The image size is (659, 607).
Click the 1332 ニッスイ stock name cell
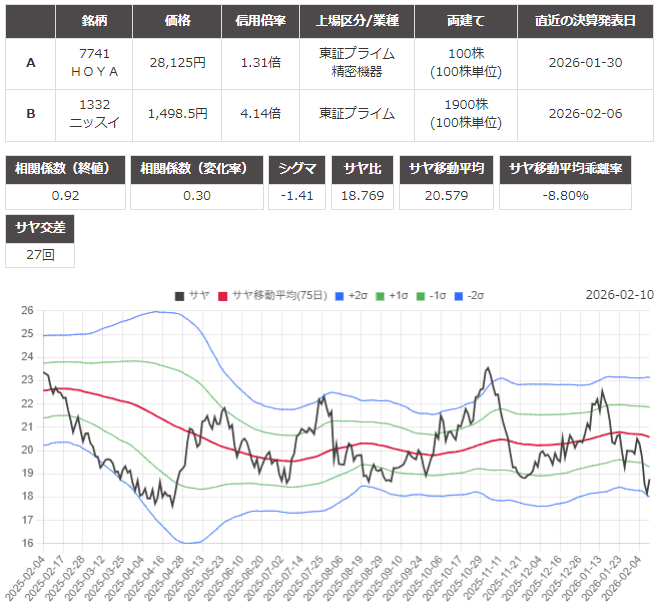coord(99,114)
